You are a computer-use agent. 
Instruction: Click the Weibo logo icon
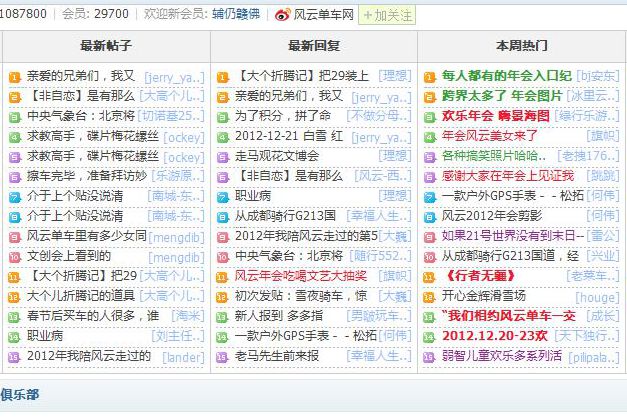(282, 15)
